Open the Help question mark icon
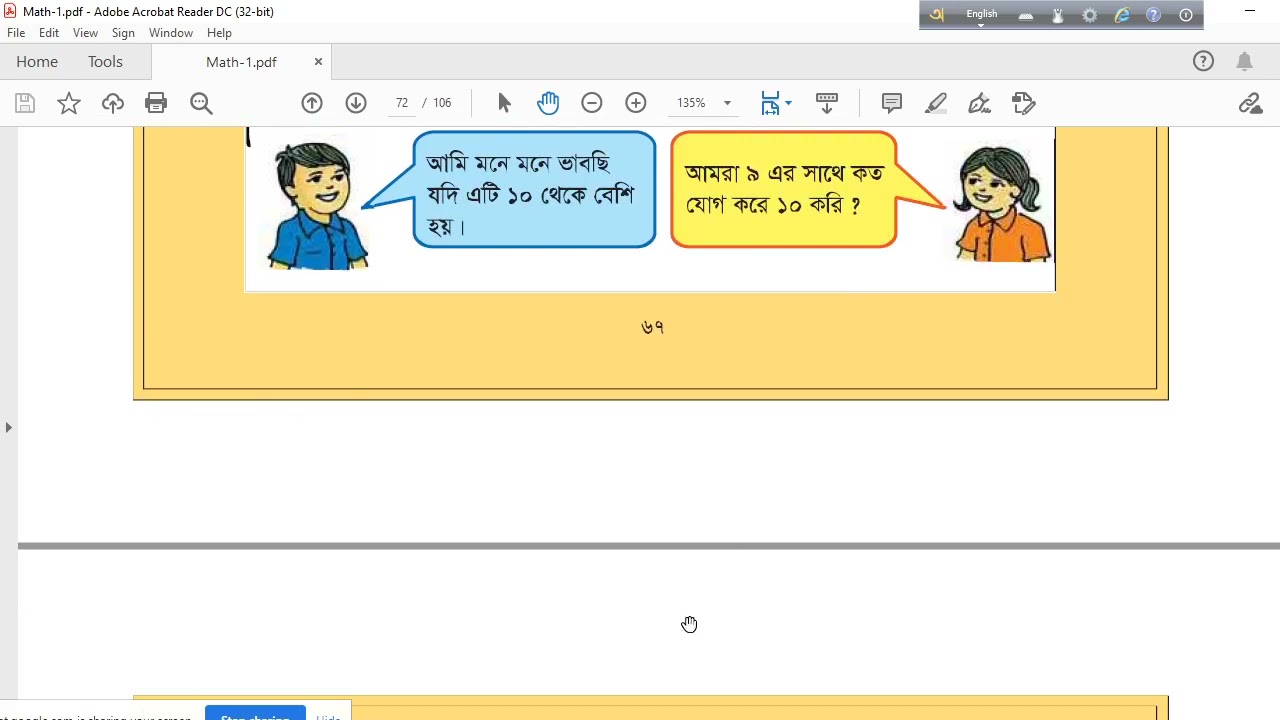The image size is (1280, 720). [x=1203, y=62]
